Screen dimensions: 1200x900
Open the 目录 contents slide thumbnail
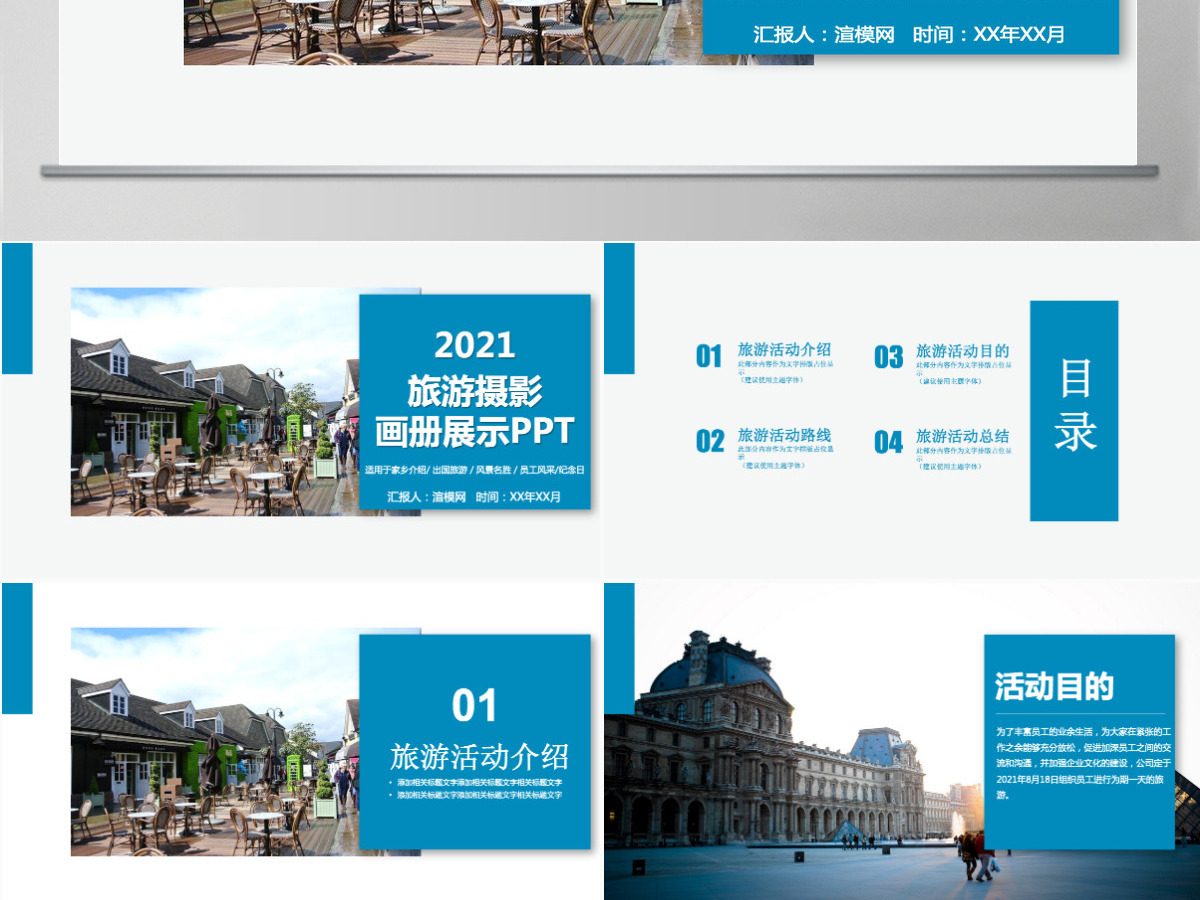[902, 409]
